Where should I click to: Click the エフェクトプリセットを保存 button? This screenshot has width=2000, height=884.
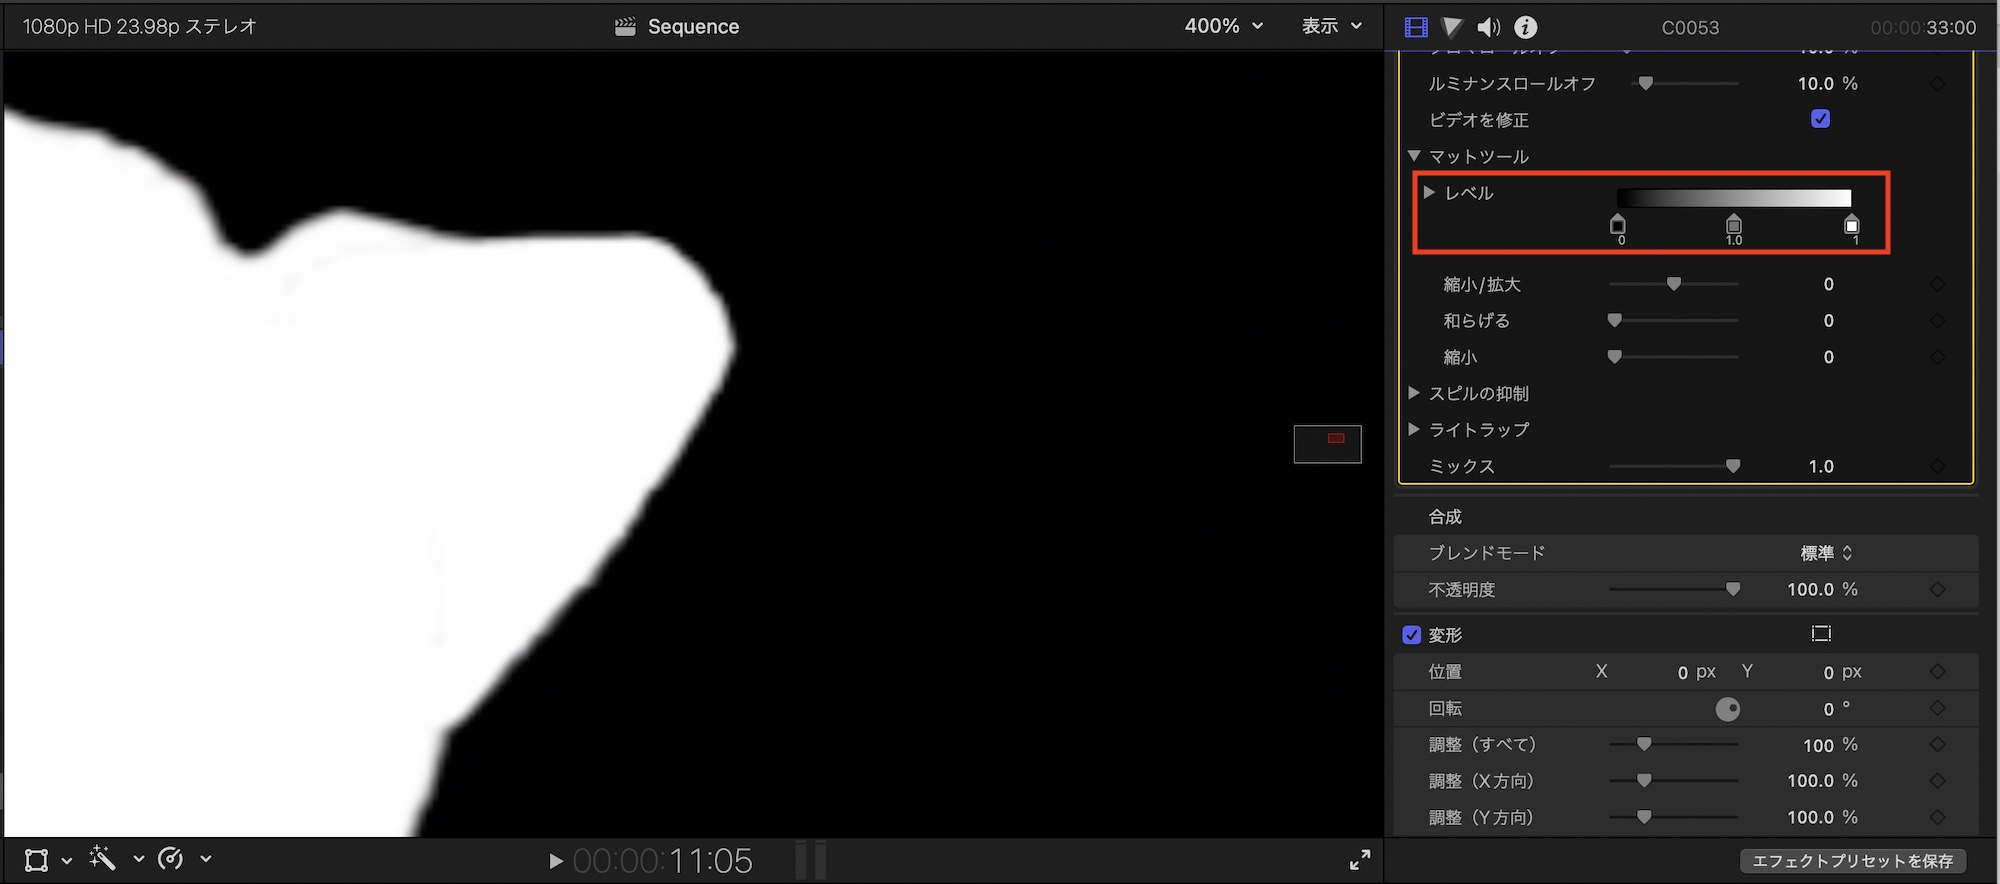1852,861
